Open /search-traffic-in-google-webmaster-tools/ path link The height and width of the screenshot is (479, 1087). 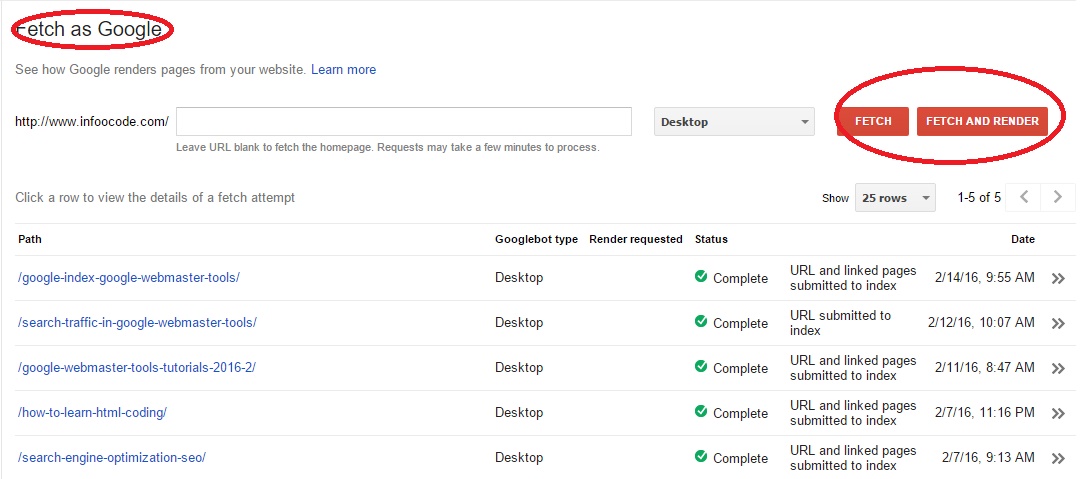(137, 323)
